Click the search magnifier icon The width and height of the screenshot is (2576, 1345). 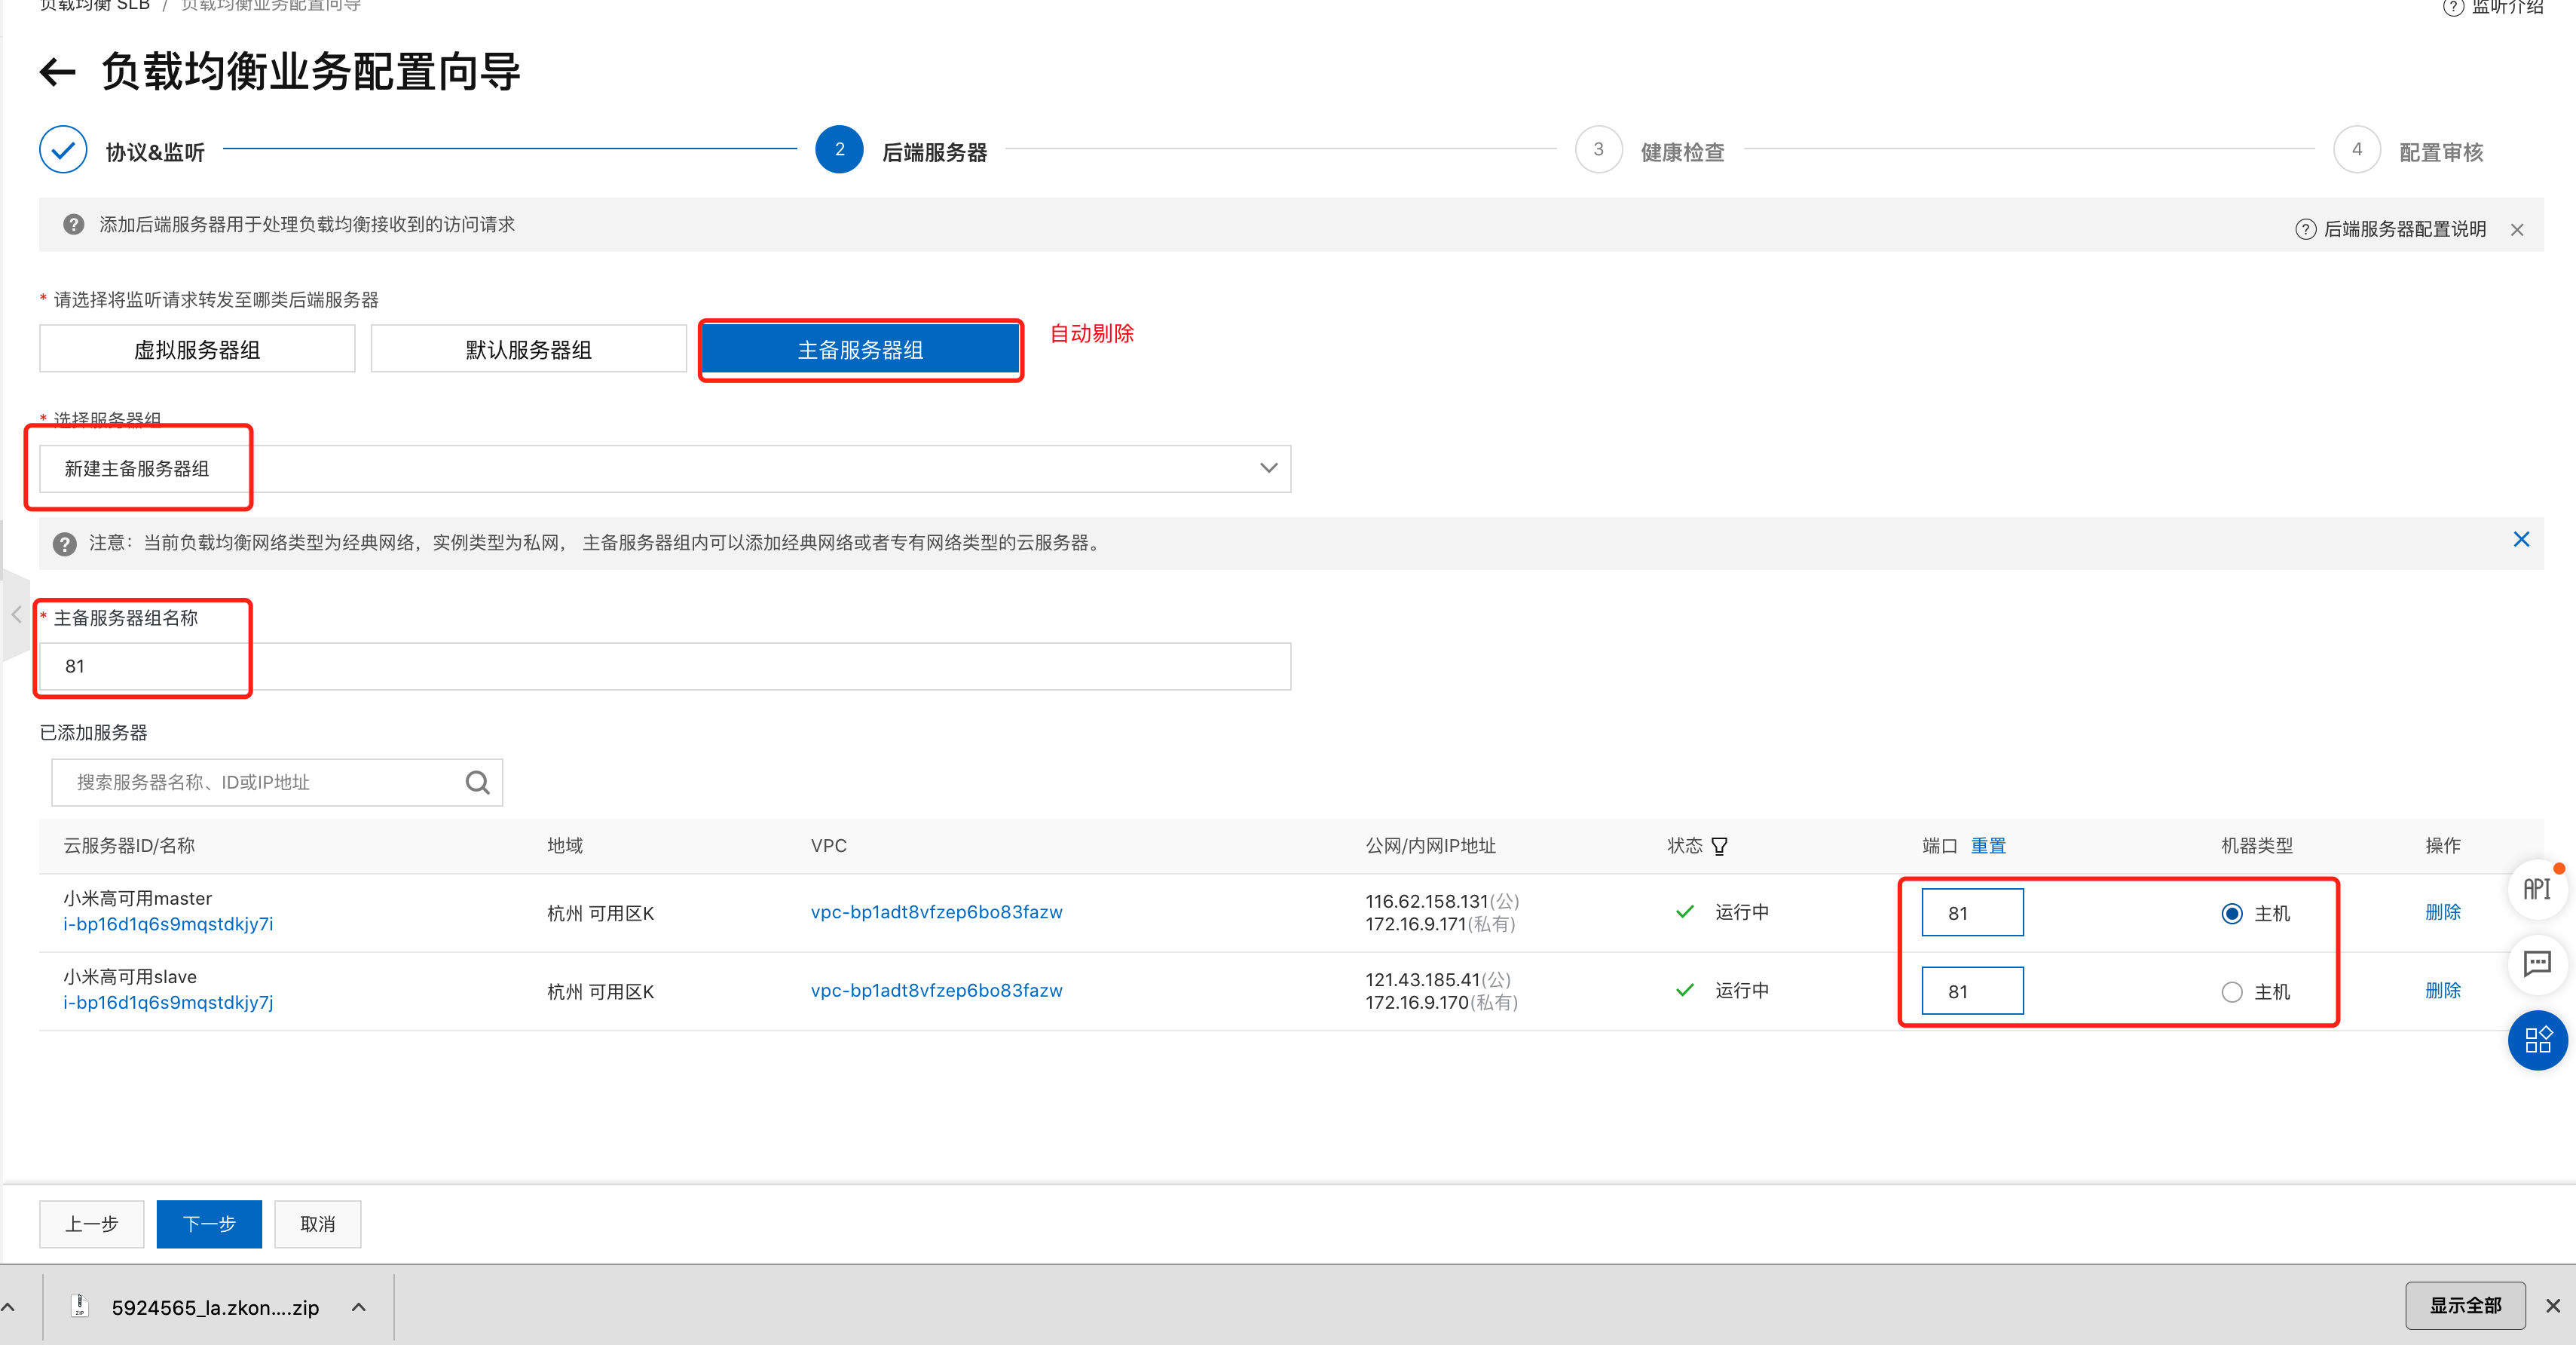point(477,782)
